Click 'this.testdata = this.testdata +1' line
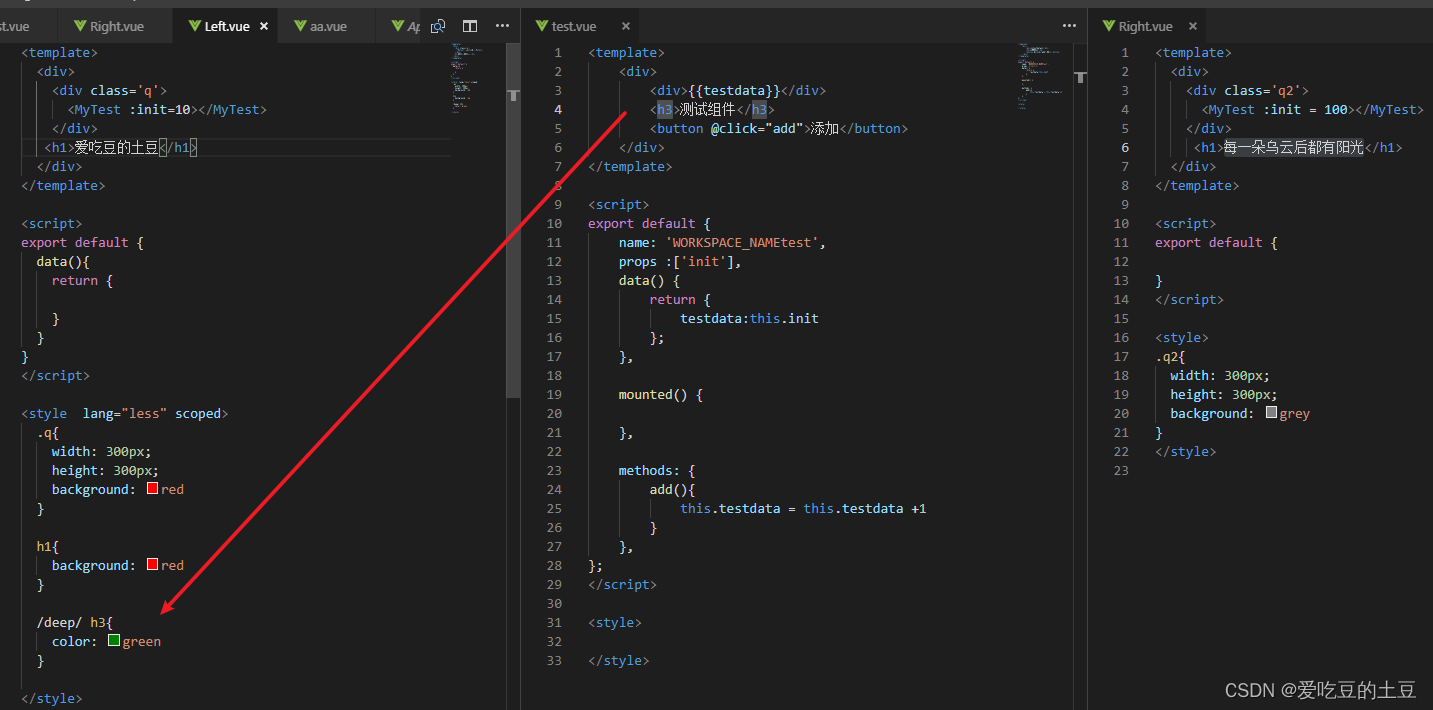 tap(803, 508)
